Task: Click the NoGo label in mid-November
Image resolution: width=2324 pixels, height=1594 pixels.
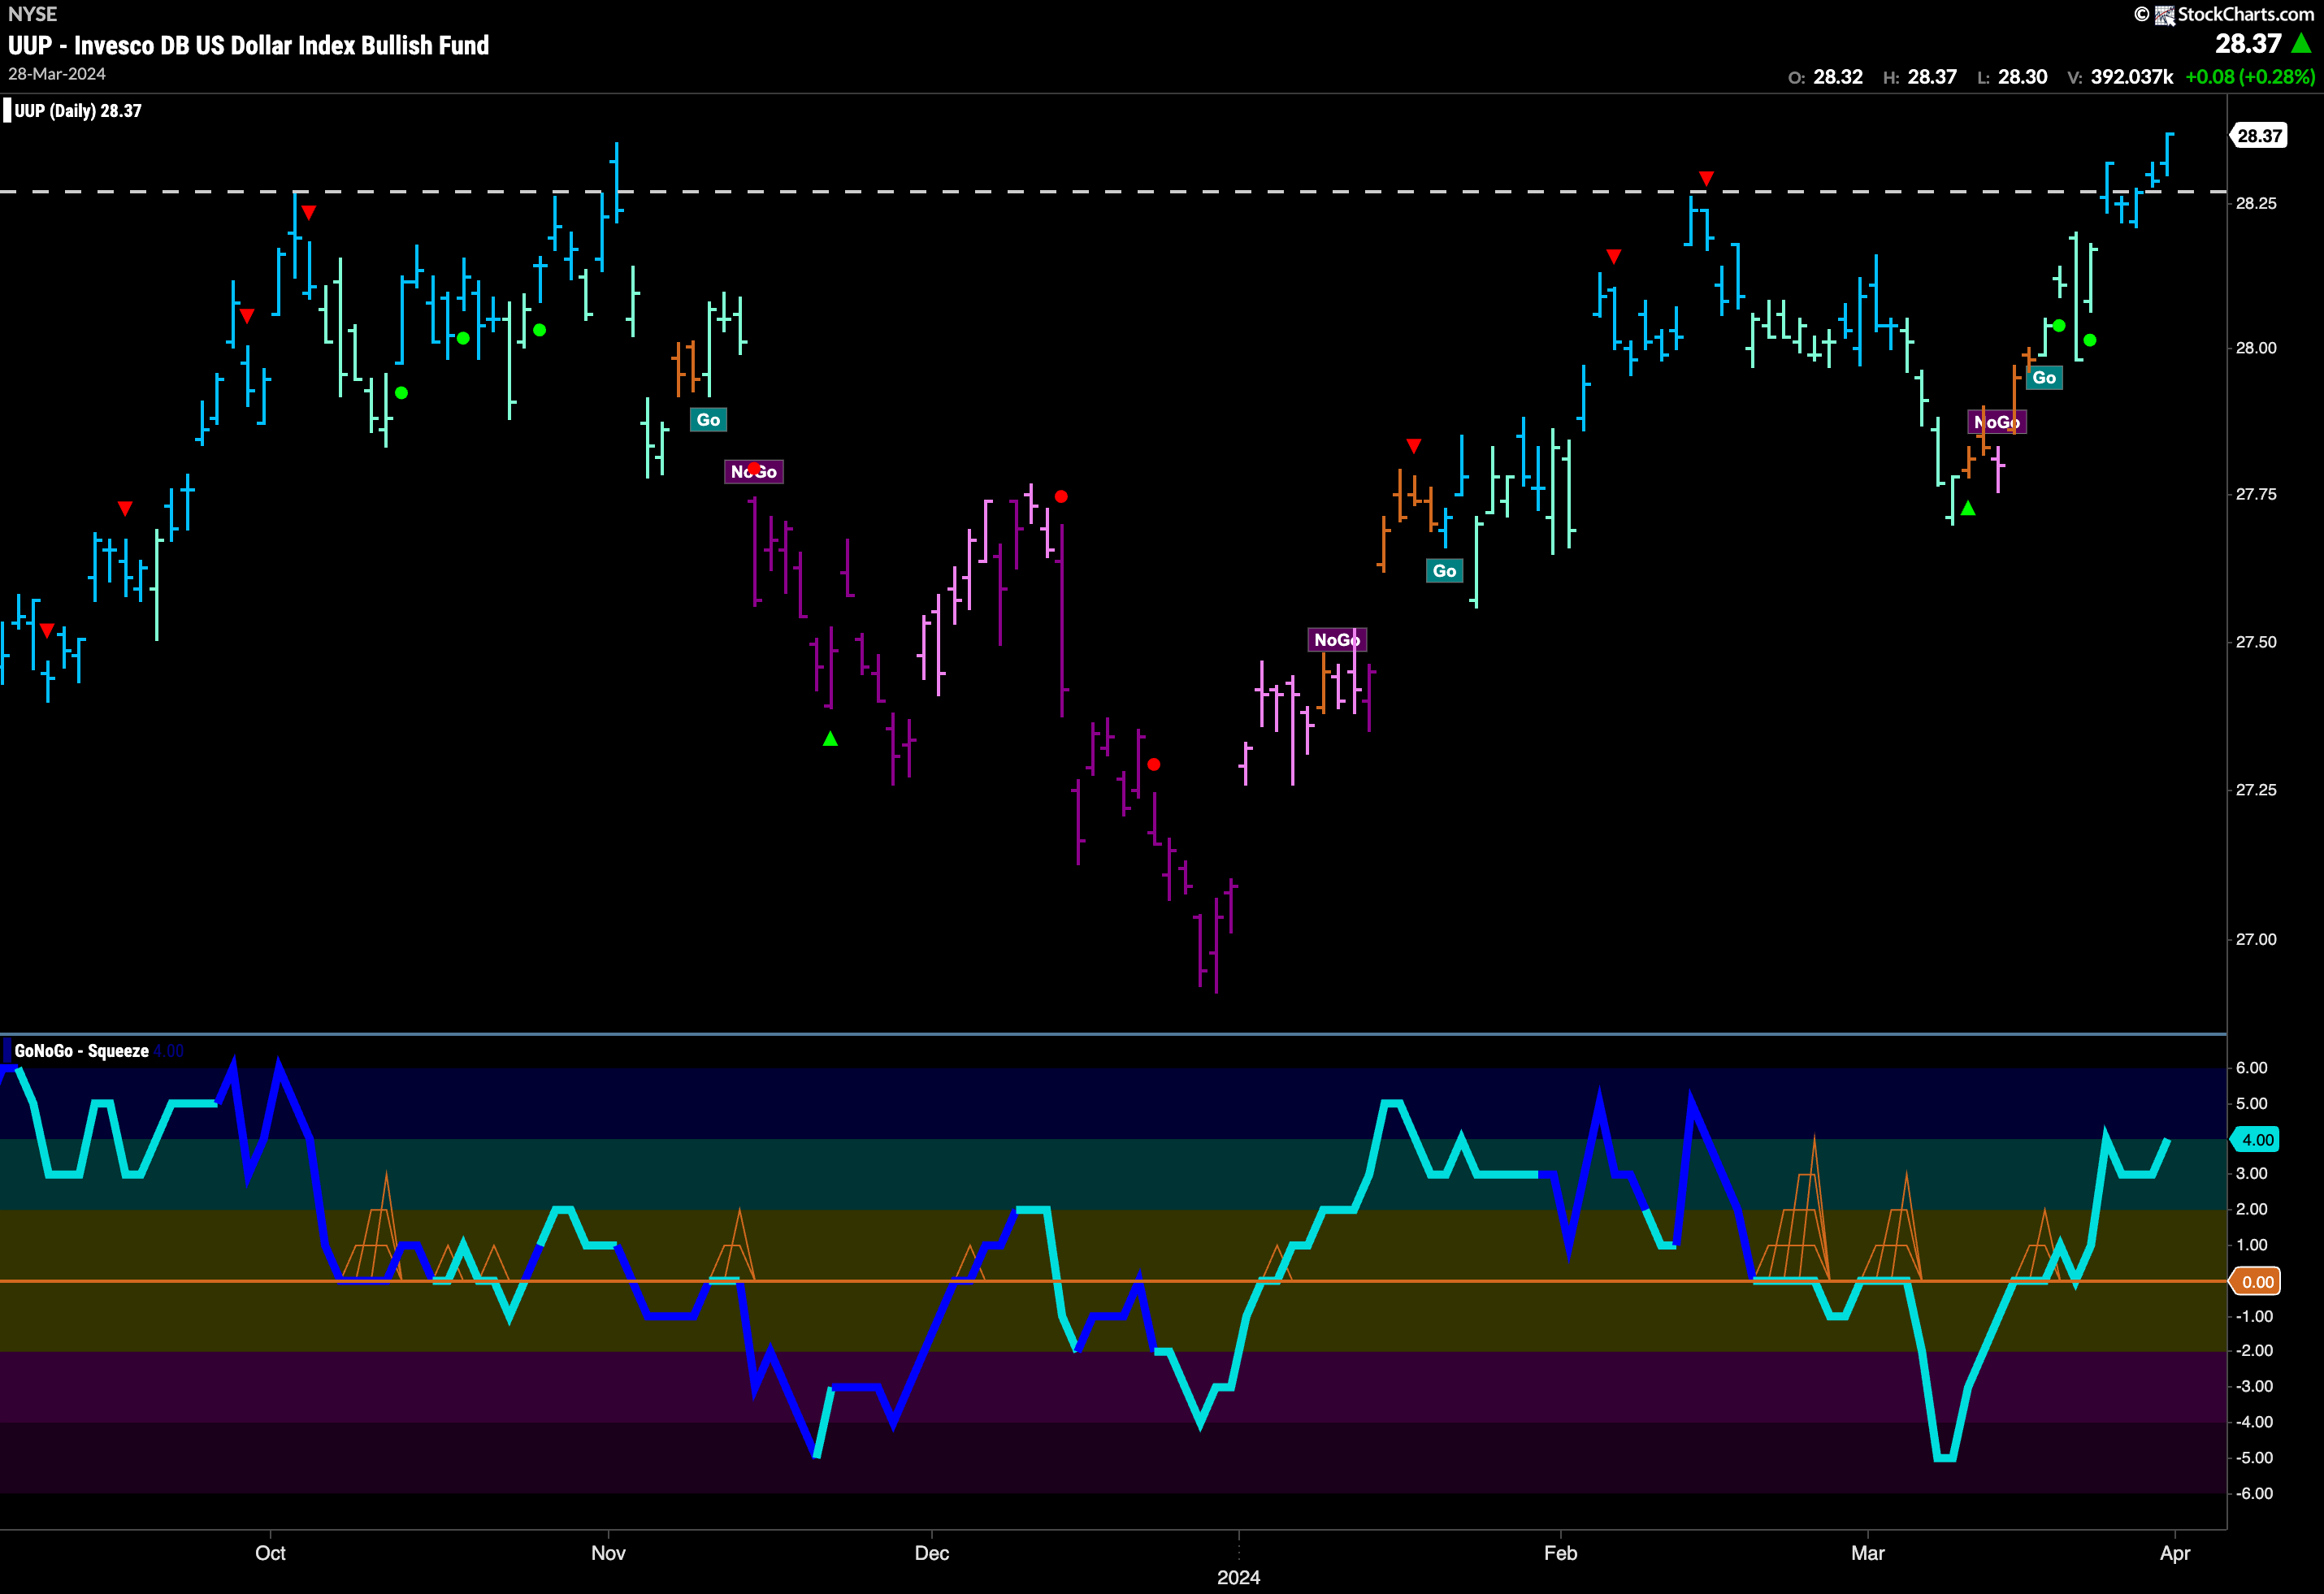Action: [754, 472]
